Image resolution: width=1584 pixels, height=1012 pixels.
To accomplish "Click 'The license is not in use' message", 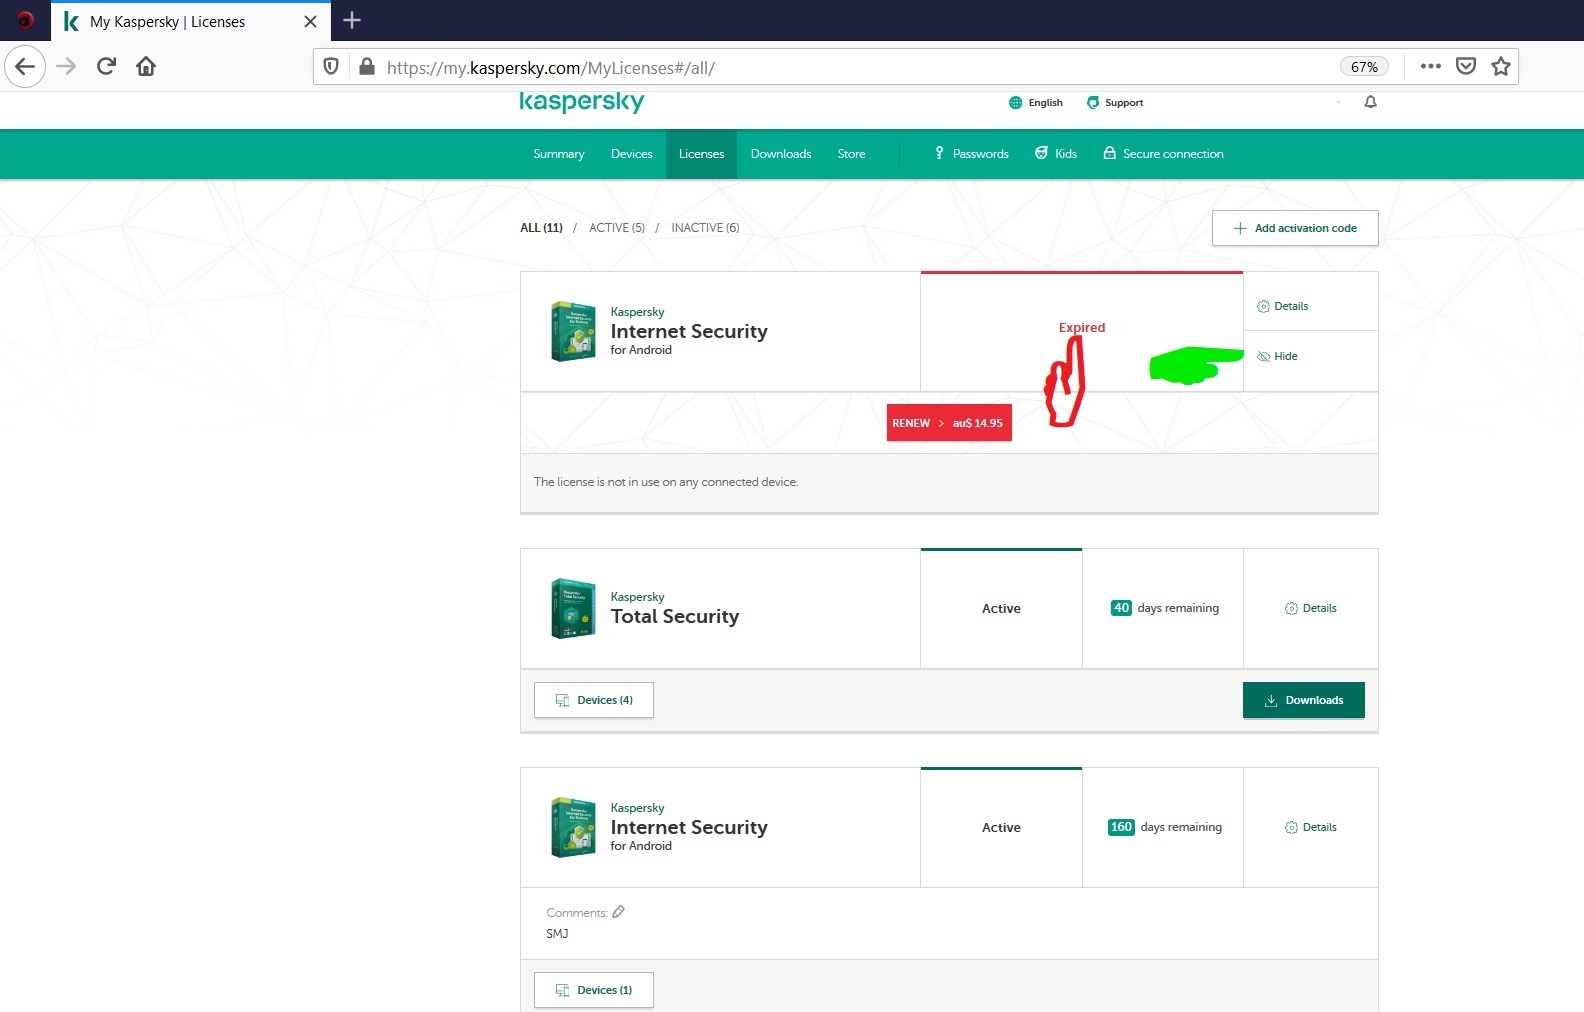I will [666, 482].
